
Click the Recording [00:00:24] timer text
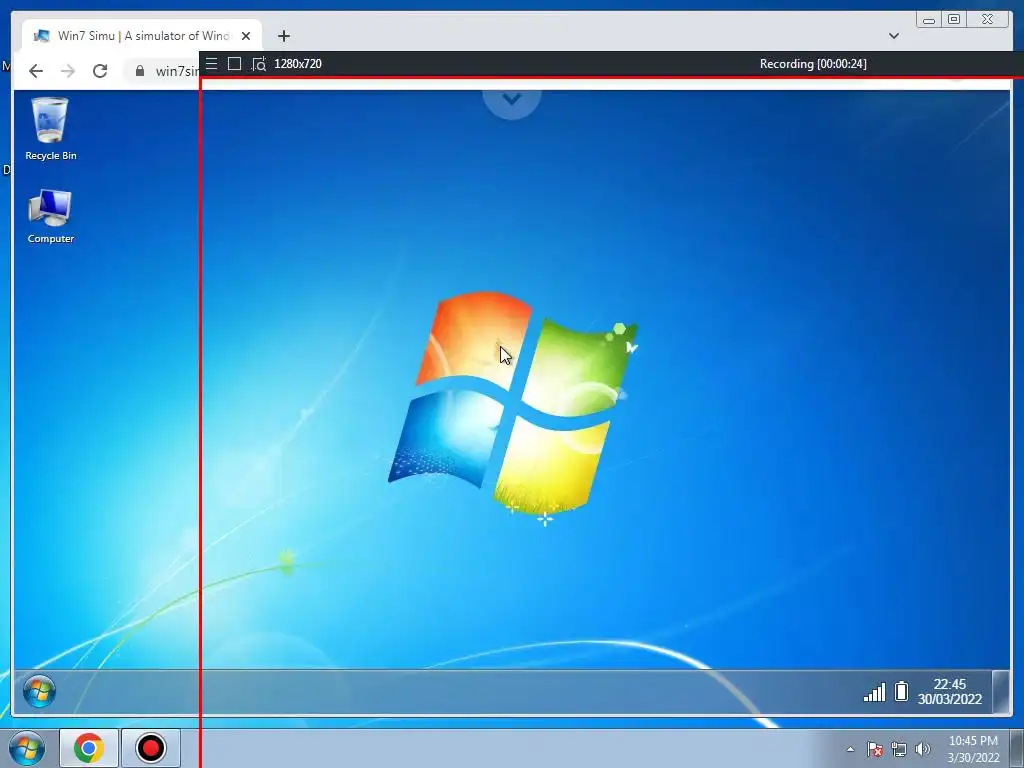coord(813,63)
